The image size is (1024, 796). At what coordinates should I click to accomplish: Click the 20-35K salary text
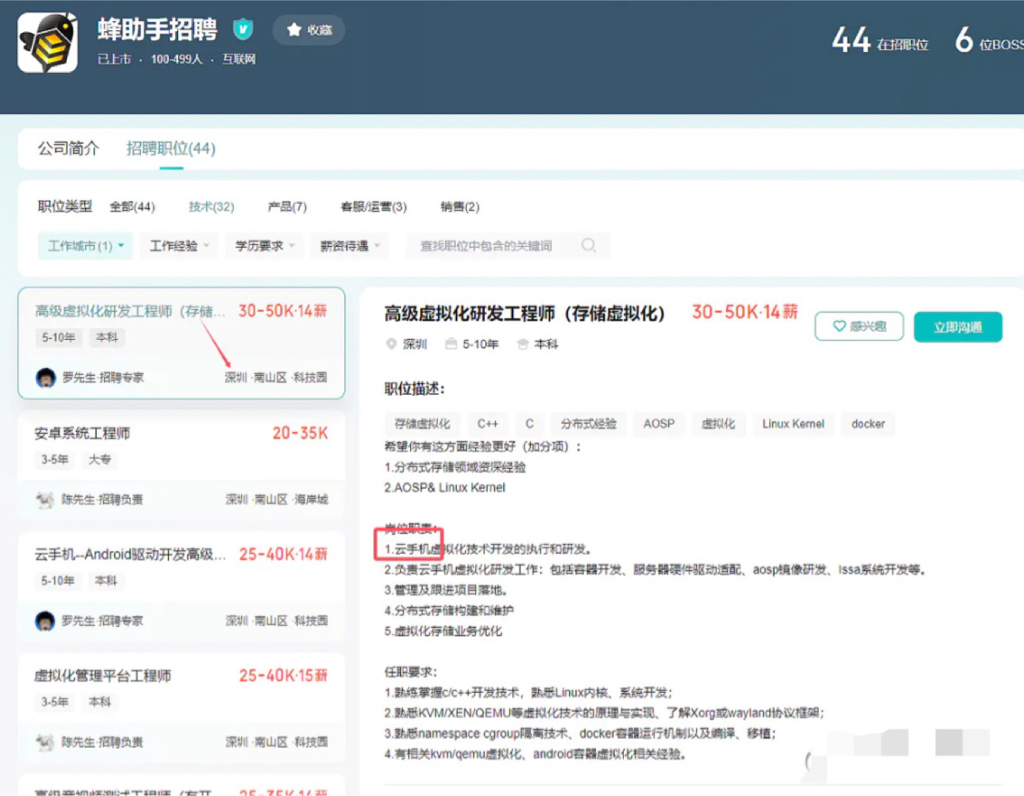pyautogui.click(x=300, y=434)
